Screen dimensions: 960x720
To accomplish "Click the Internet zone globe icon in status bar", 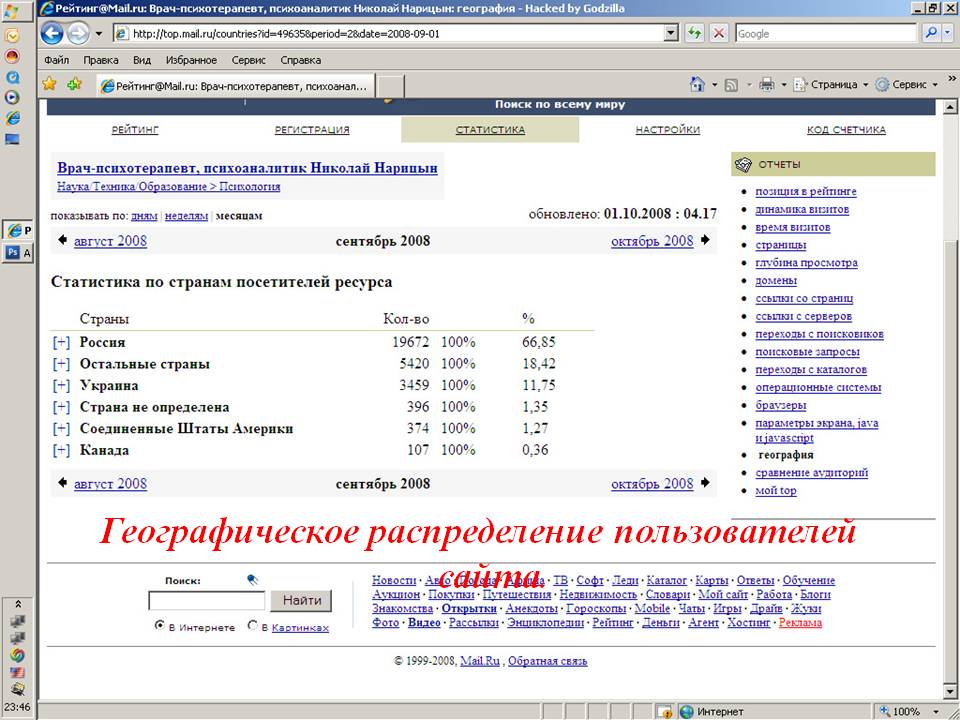I will pyautogui.click(x=687, y=711).
